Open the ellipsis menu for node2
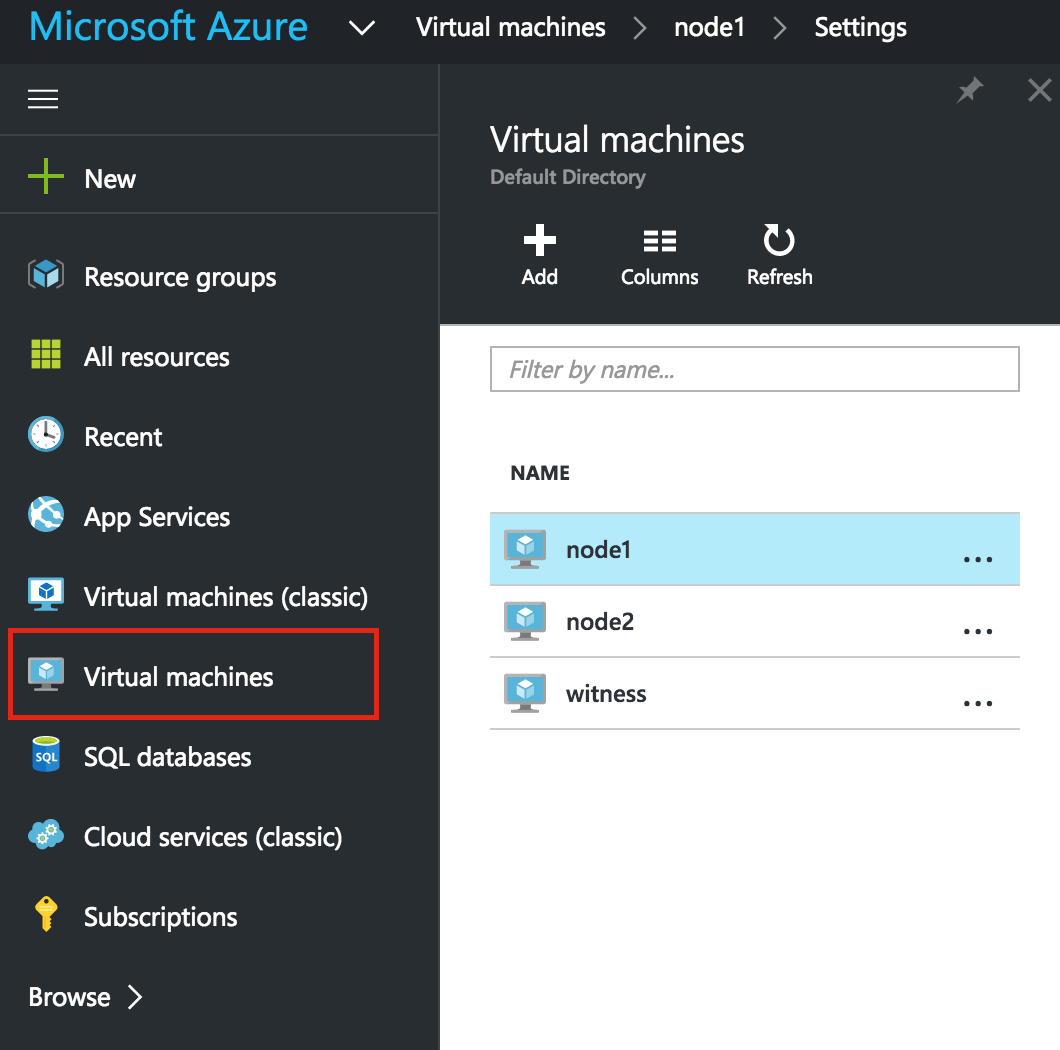This screenshot has width=1060, height=1050. click(x=978, y=631)
